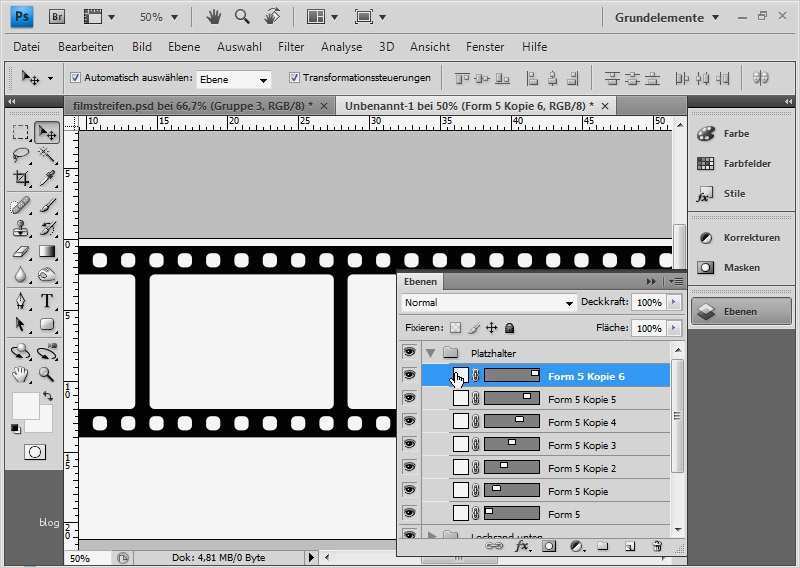800x568 pixels.
Task: Collapse the Platzhalter group
Action: click(431, 353)
